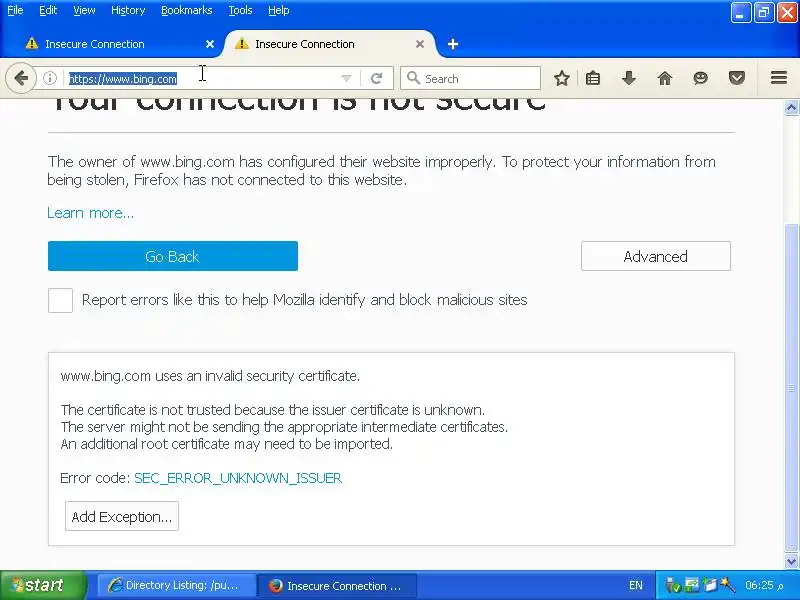This screenshot has width=800, height=600.
Task: Open the Bookmarks menu
Action: click(x=187, y=10)
